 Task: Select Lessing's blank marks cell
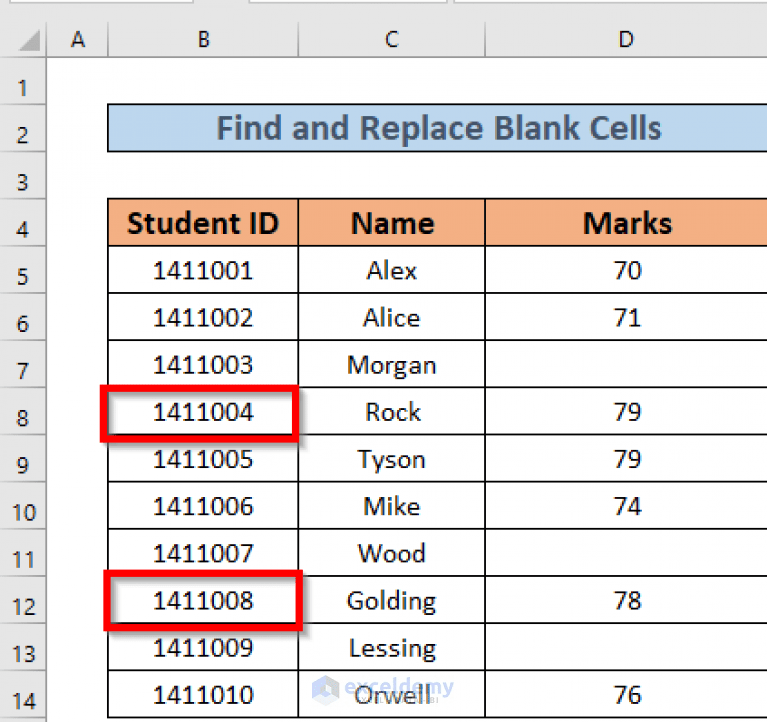point(626,647)
